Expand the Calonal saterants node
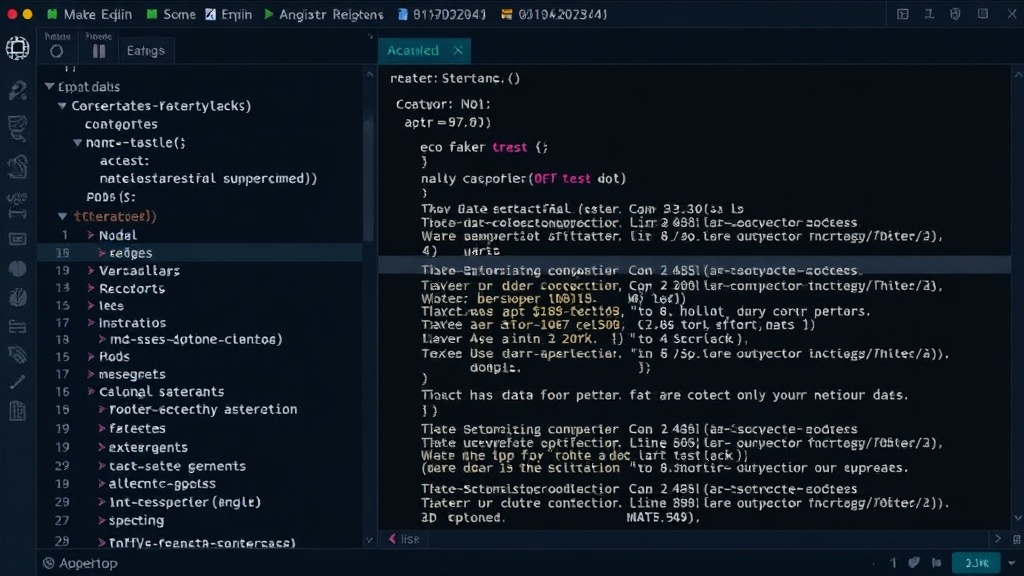Viewport: 1024px width, 576px height. [x=91, y=392]
